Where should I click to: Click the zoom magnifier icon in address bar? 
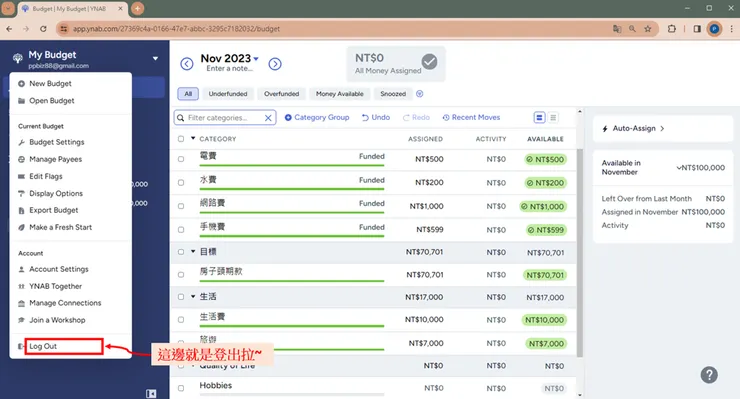(x=632, y=29)
